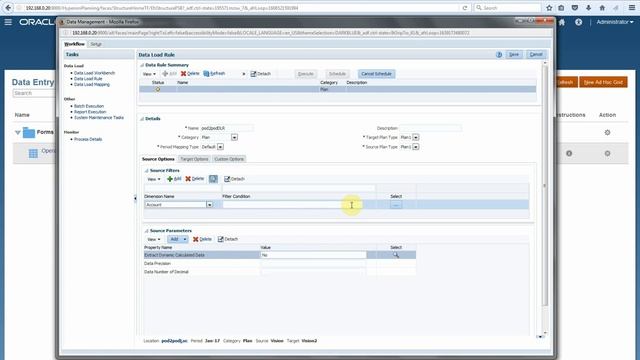Open Data Load Mapping task link
640x360 pixels.
[x=92, y=84]
